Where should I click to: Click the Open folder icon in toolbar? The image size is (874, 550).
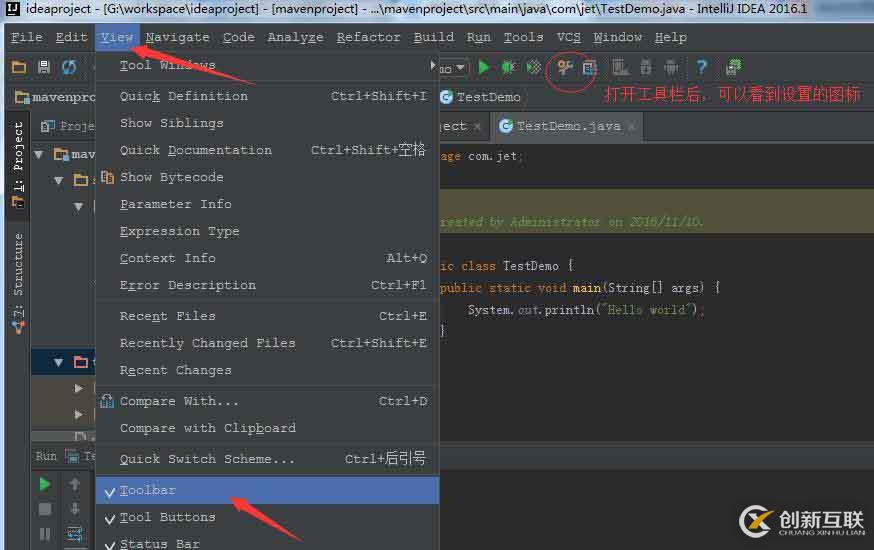19,67
